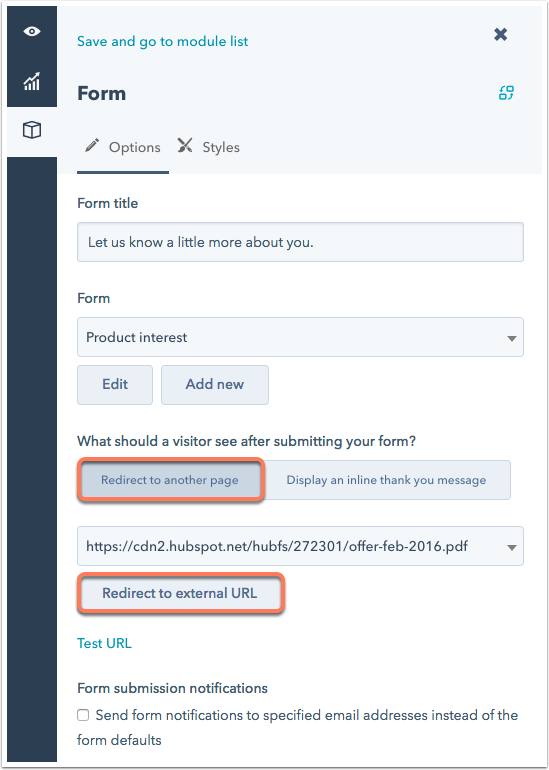Select the cube module sidebar icon
549x770 pixels.
click(32, 130)
